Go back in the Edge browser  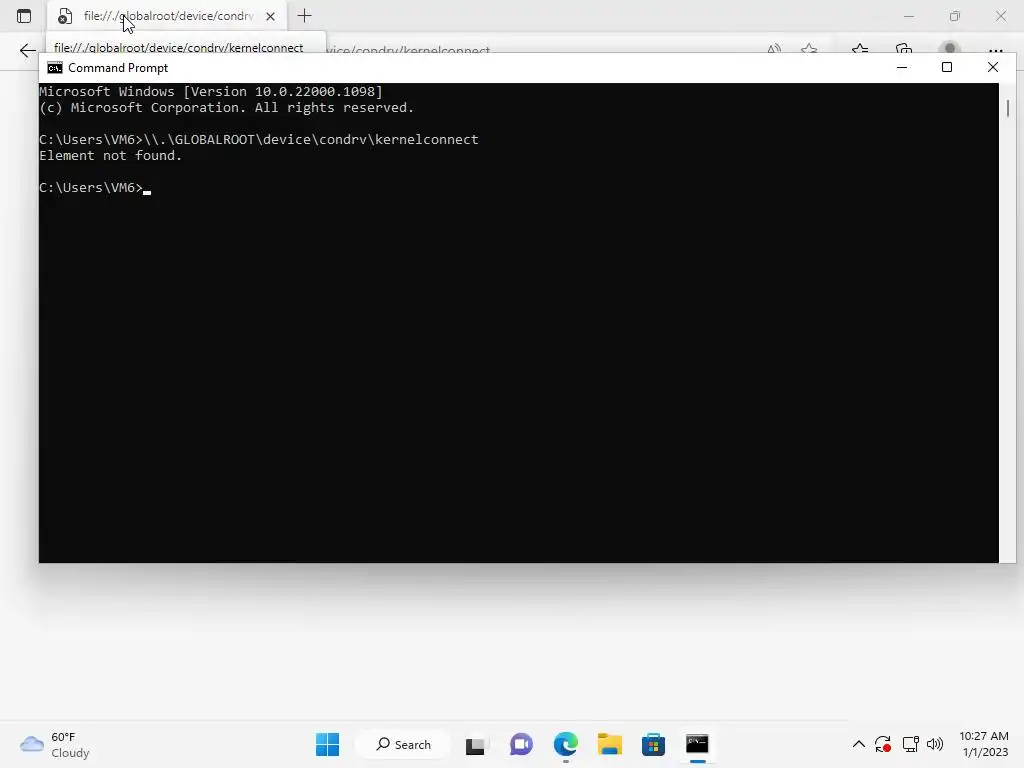click(x=27, y=50)
